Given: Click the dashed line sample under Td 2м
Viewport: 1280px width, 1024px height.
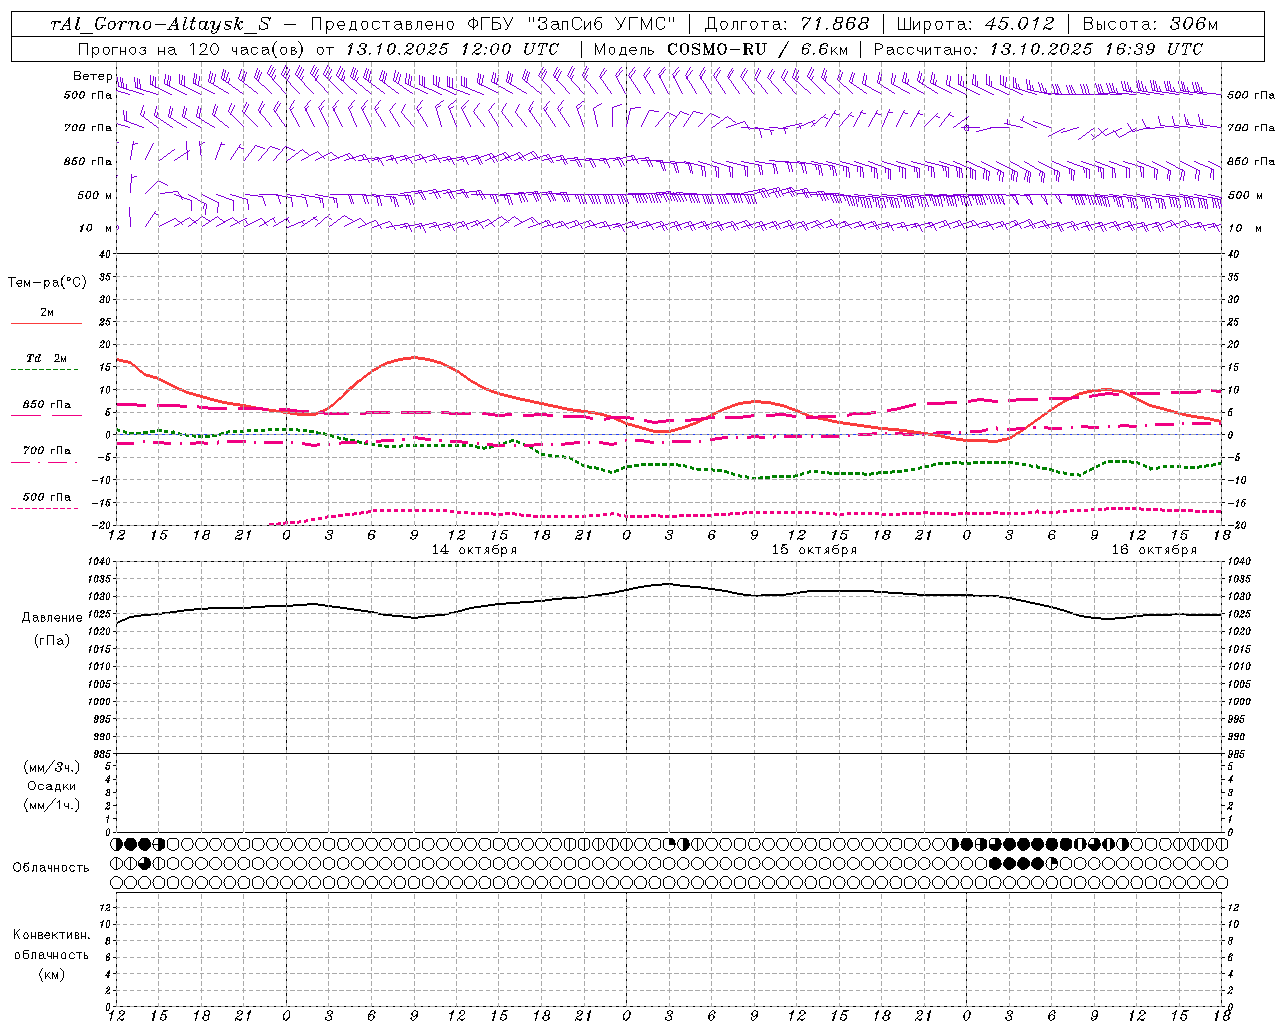Looking at the screenshot, I should click(x=46, y=370).
